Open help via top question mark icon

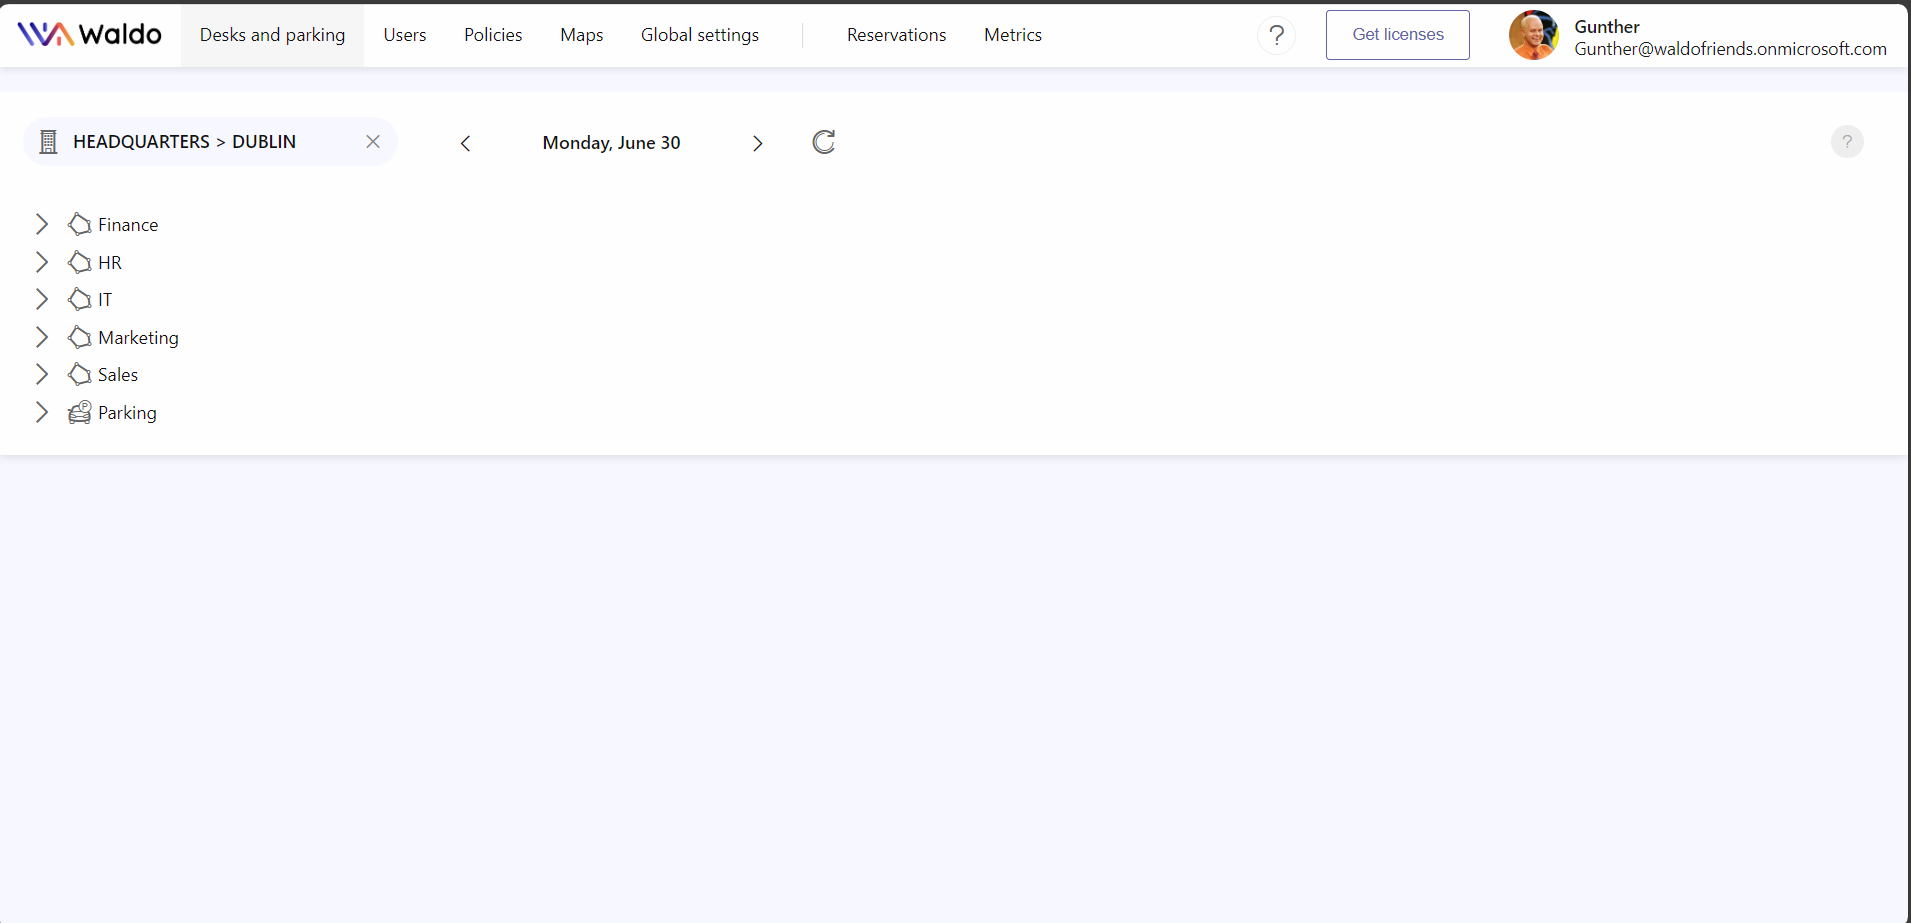pyautogui.click(x=1276, y=34)
